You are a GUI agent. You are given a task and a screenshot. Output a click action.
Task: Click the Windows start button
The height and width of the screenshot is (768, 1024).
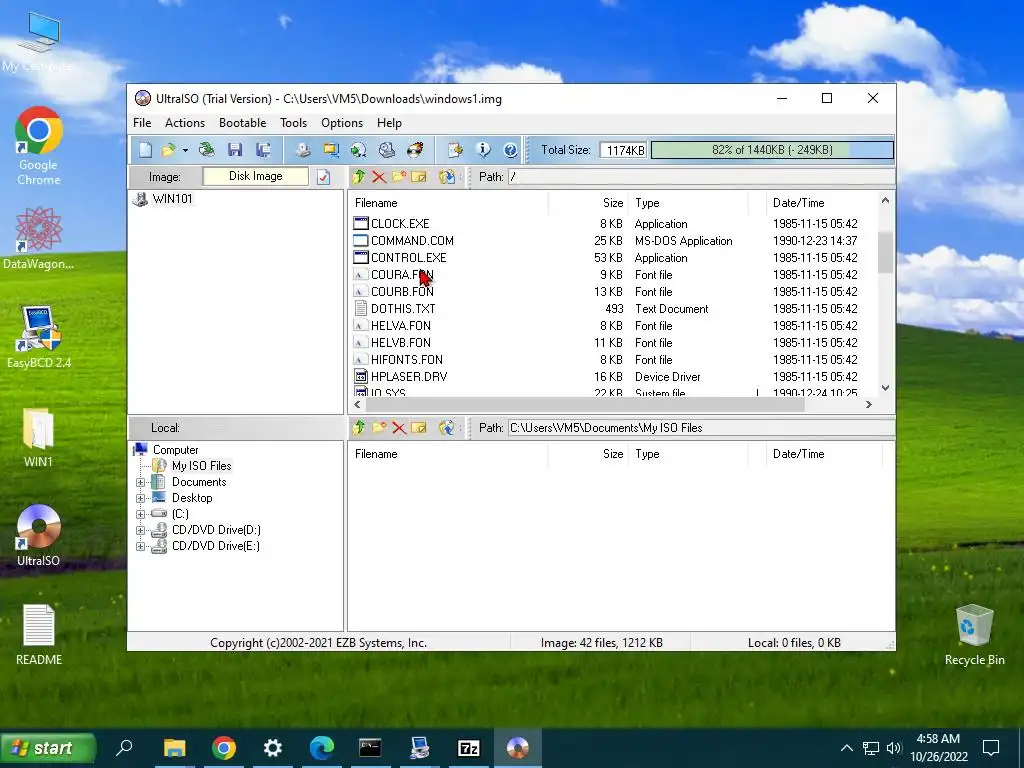(x=48, y=748)
